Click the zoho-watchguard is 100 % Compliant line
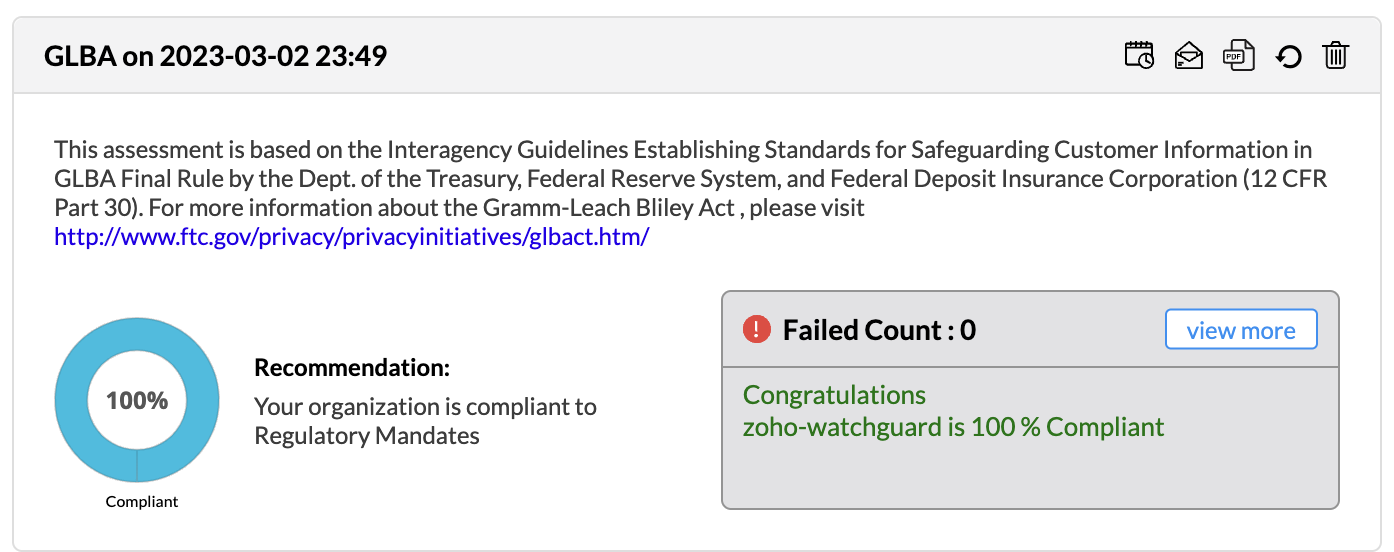The width and height of the screenshot is (1394, 552). tap(953, 427)
